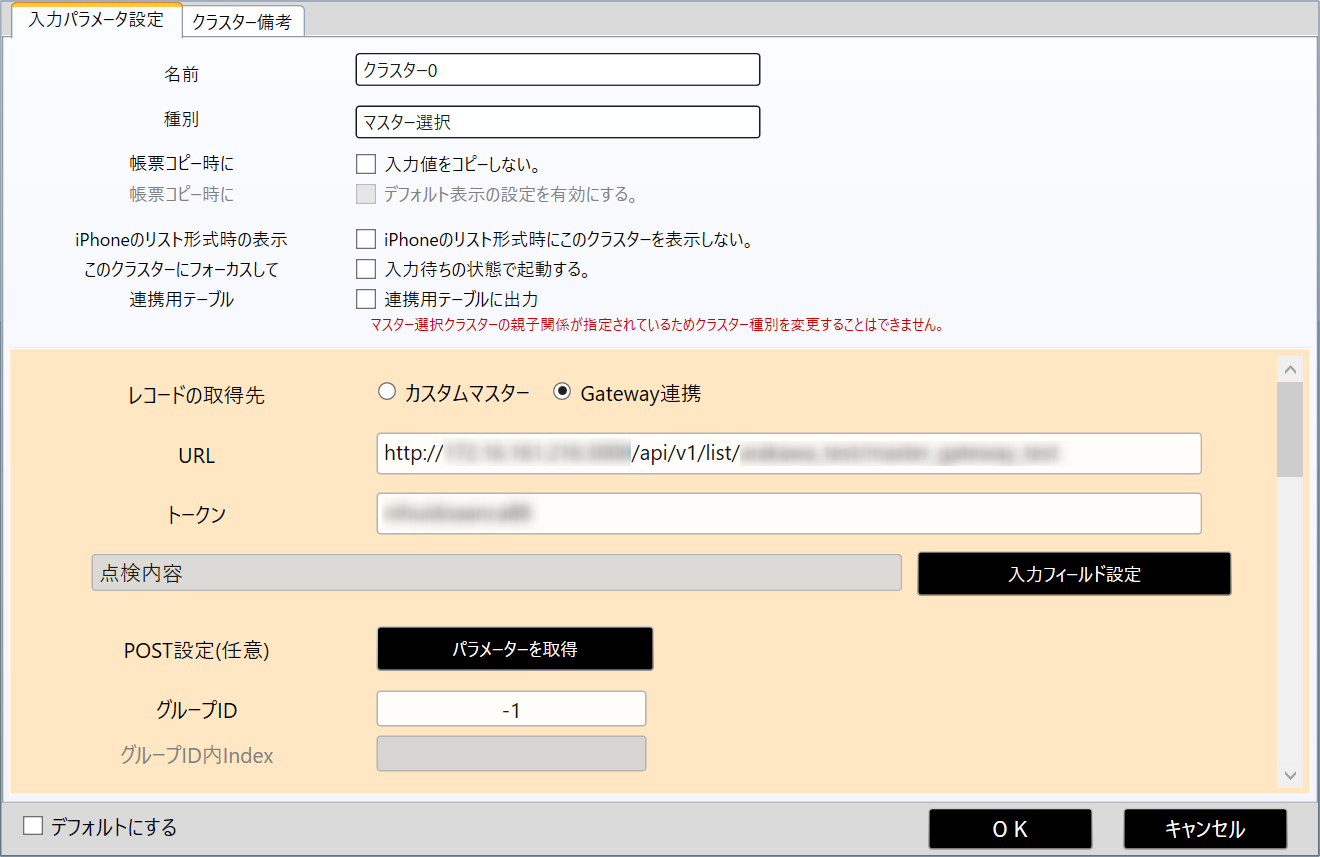Click the 名前 field containing クラスター0

(558, 70)
